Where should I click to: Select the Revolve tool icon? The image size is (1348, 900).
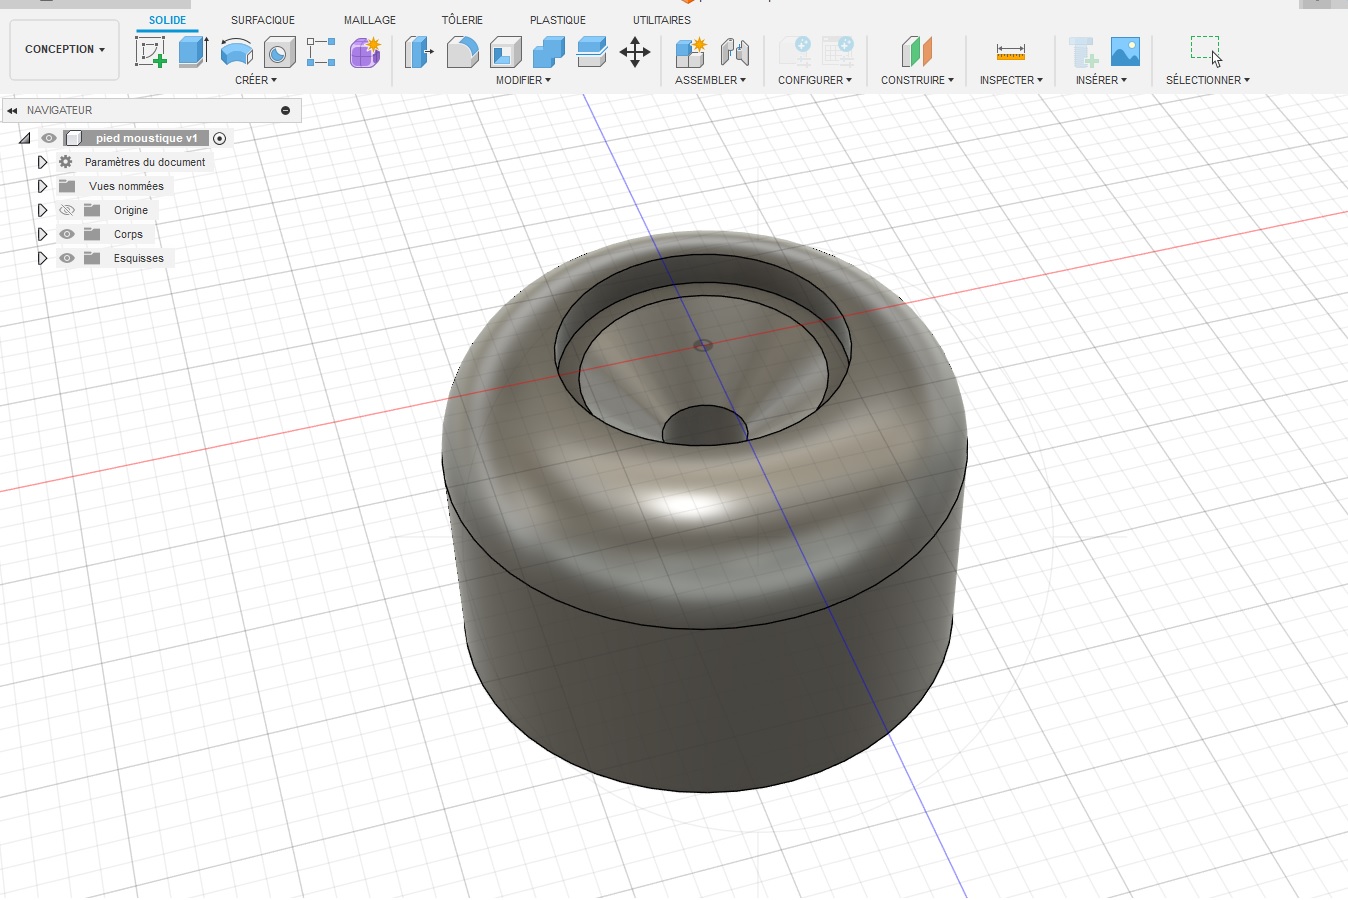(x=236, y=51)
